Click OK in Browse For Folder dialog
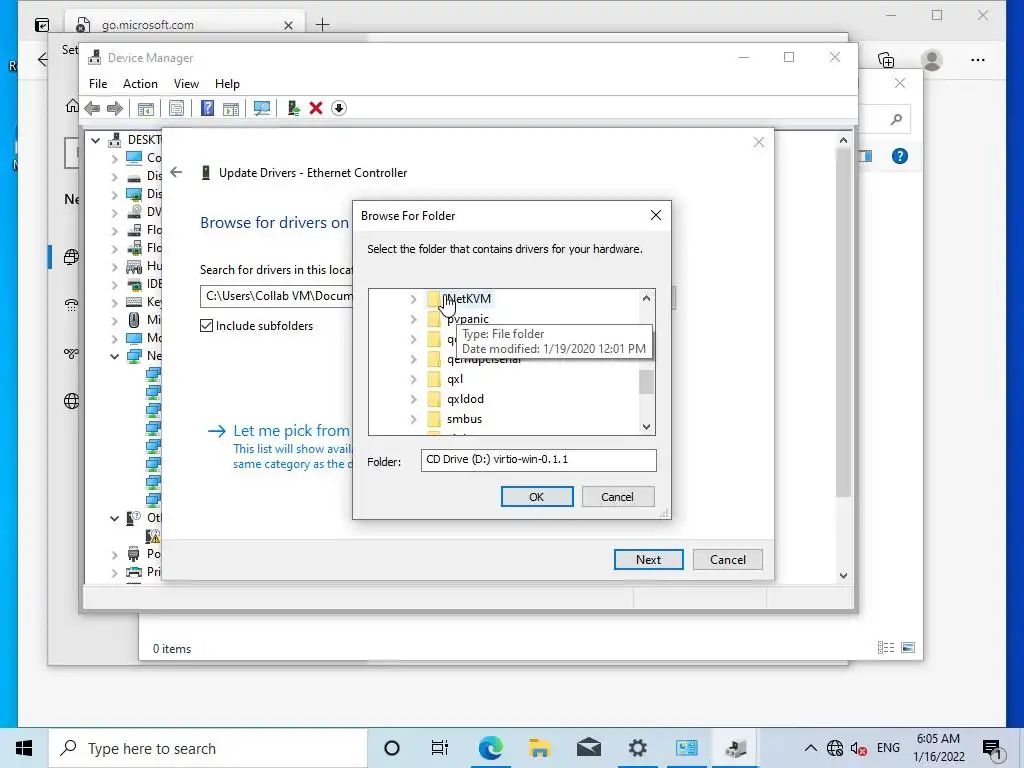The width and height of the screenshot is (1024, 768). pos(537,497)
